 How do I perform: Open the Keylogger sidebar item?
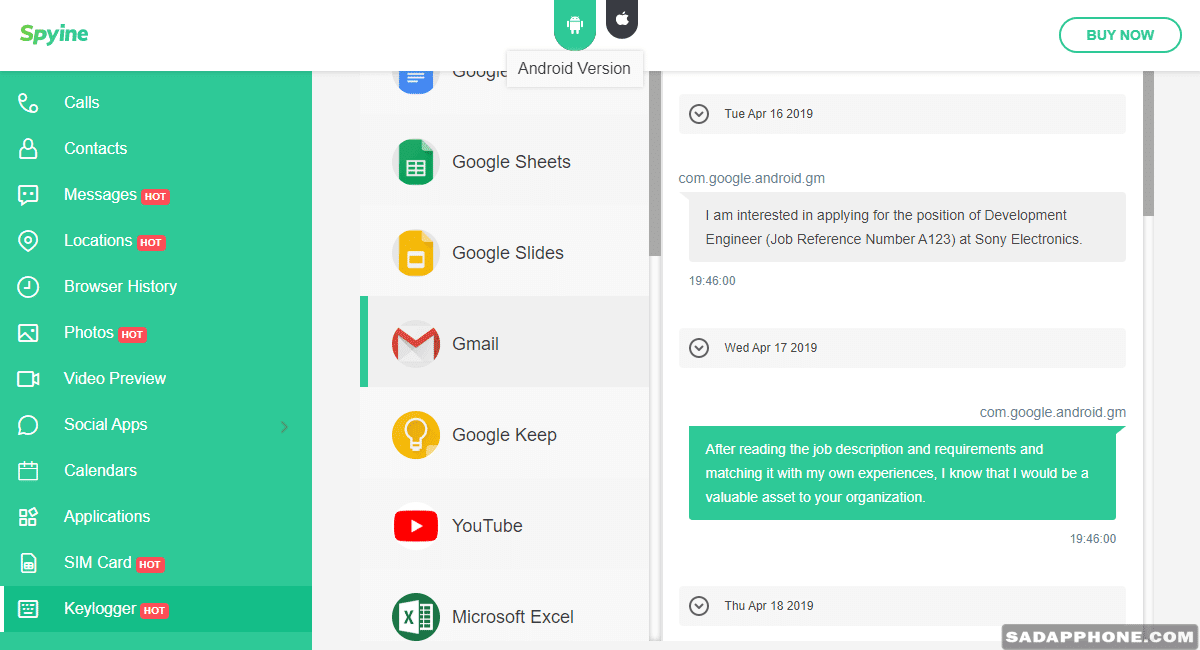[x=100, y=609]
